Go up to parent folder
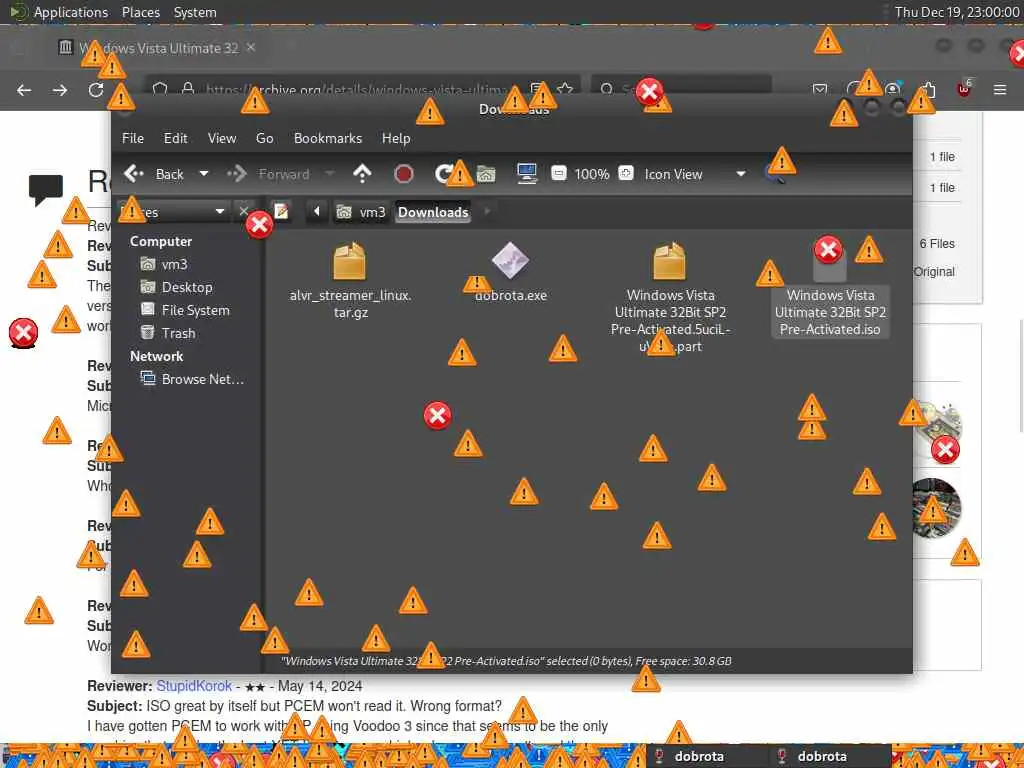The height and width of the screenshot is (768, 1024). tap(362, 174)
